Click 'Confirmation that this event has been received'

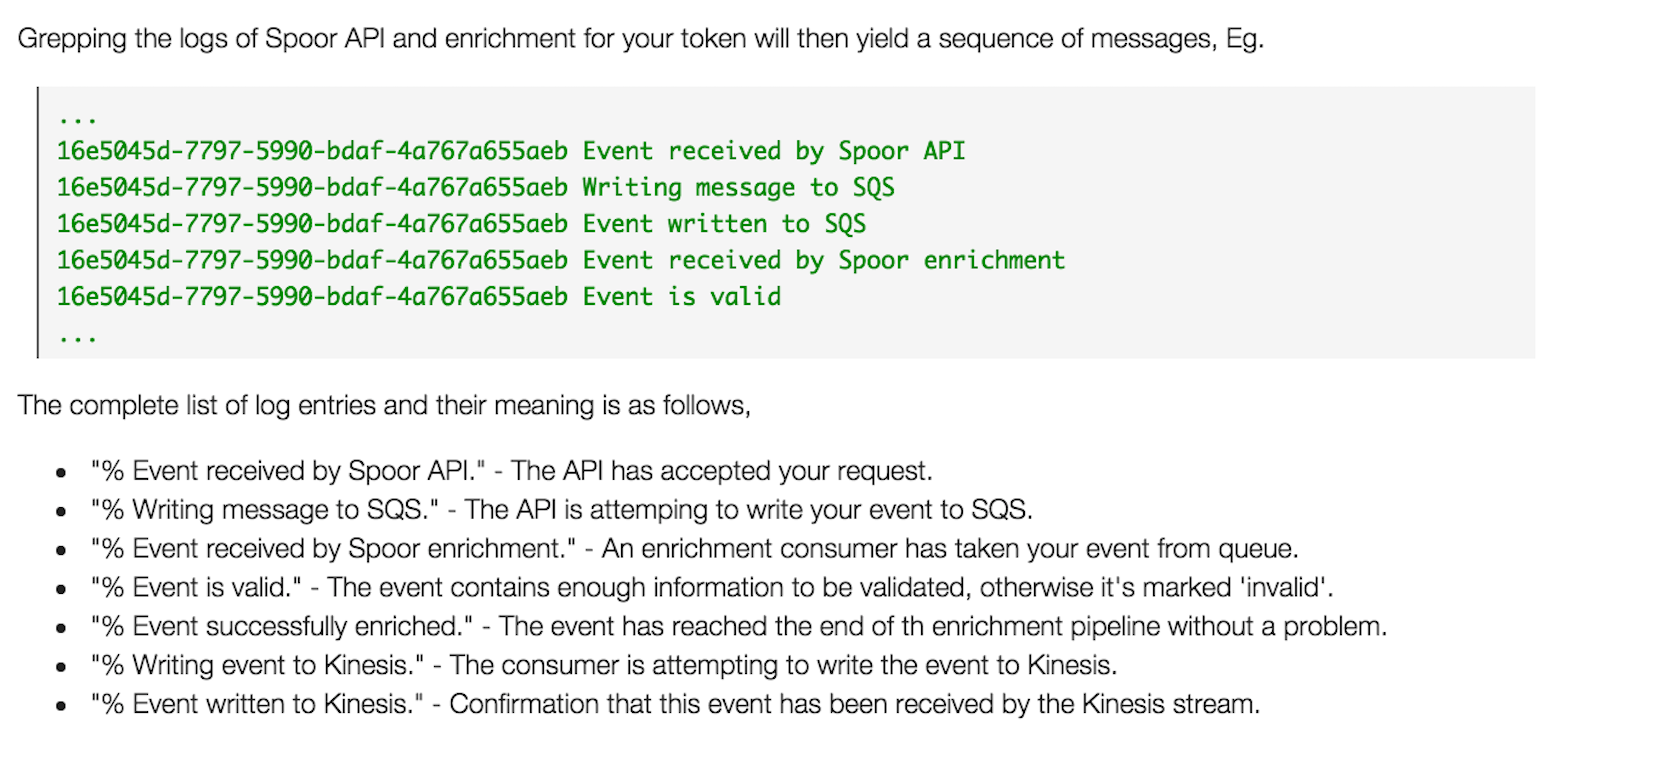point(723,705)
